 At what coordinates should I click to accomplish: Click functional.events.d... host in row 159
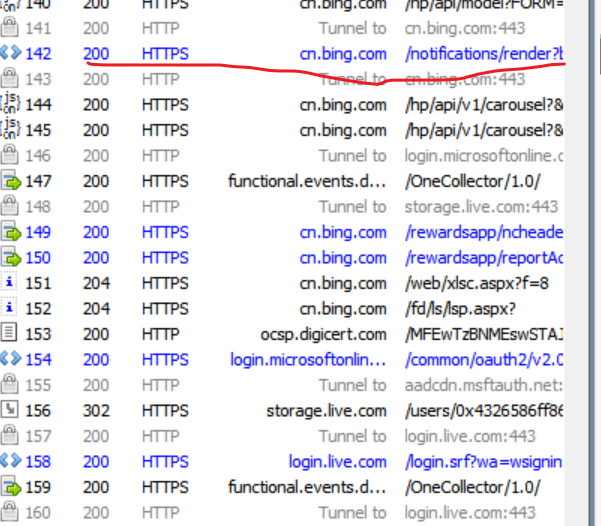tap(307, 487)
